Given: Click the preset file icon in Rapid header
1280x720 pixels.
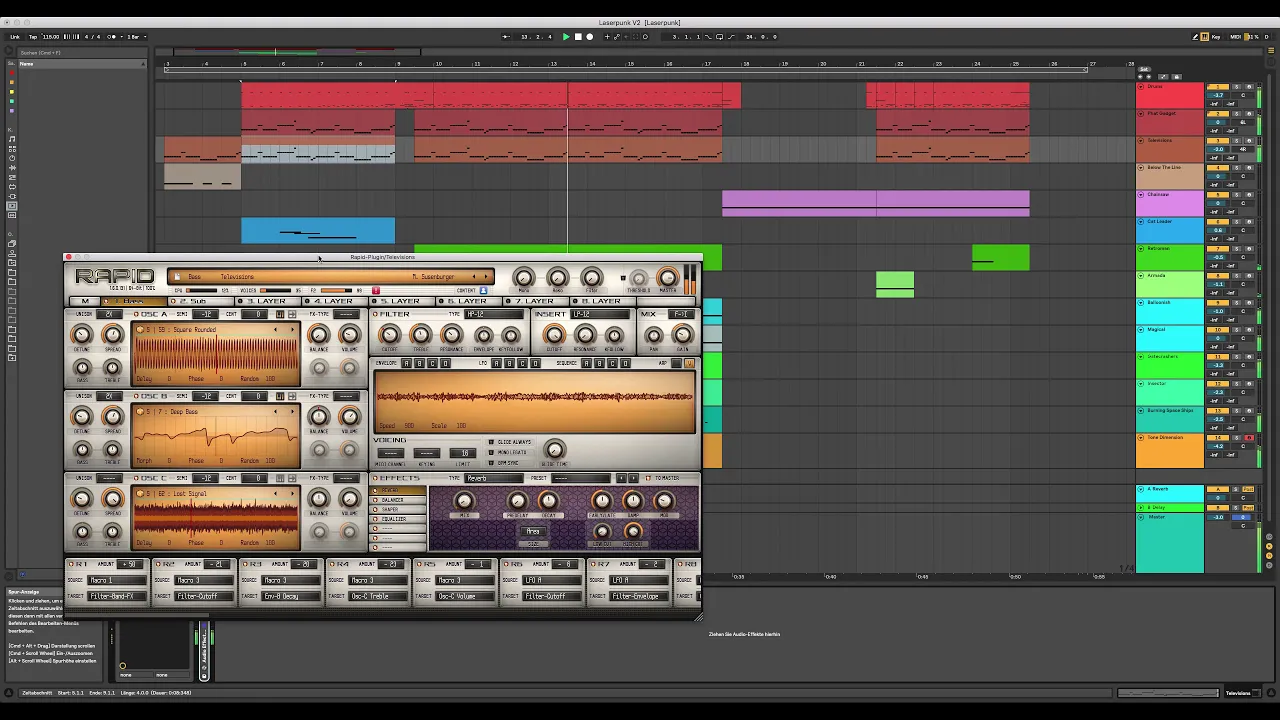Looking at the screenshot, I should [178, 277].
